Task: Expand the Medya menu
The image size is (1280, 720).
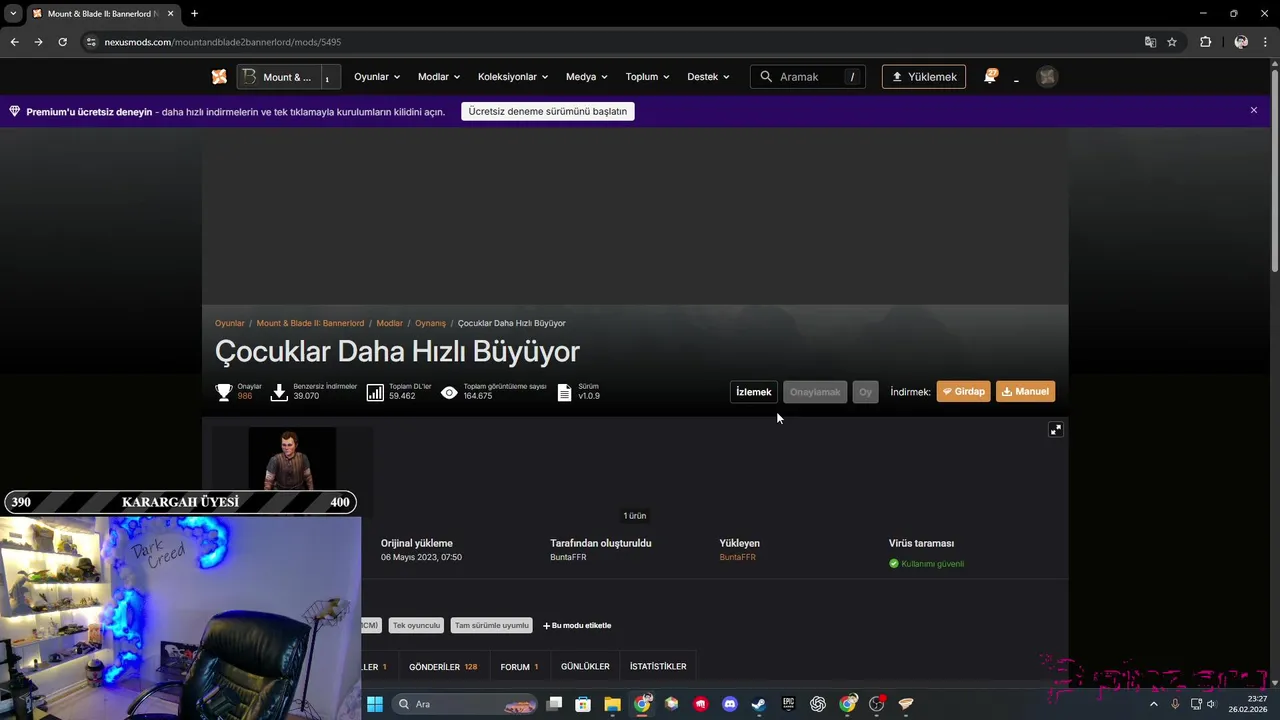Action: tap(588, 77)
